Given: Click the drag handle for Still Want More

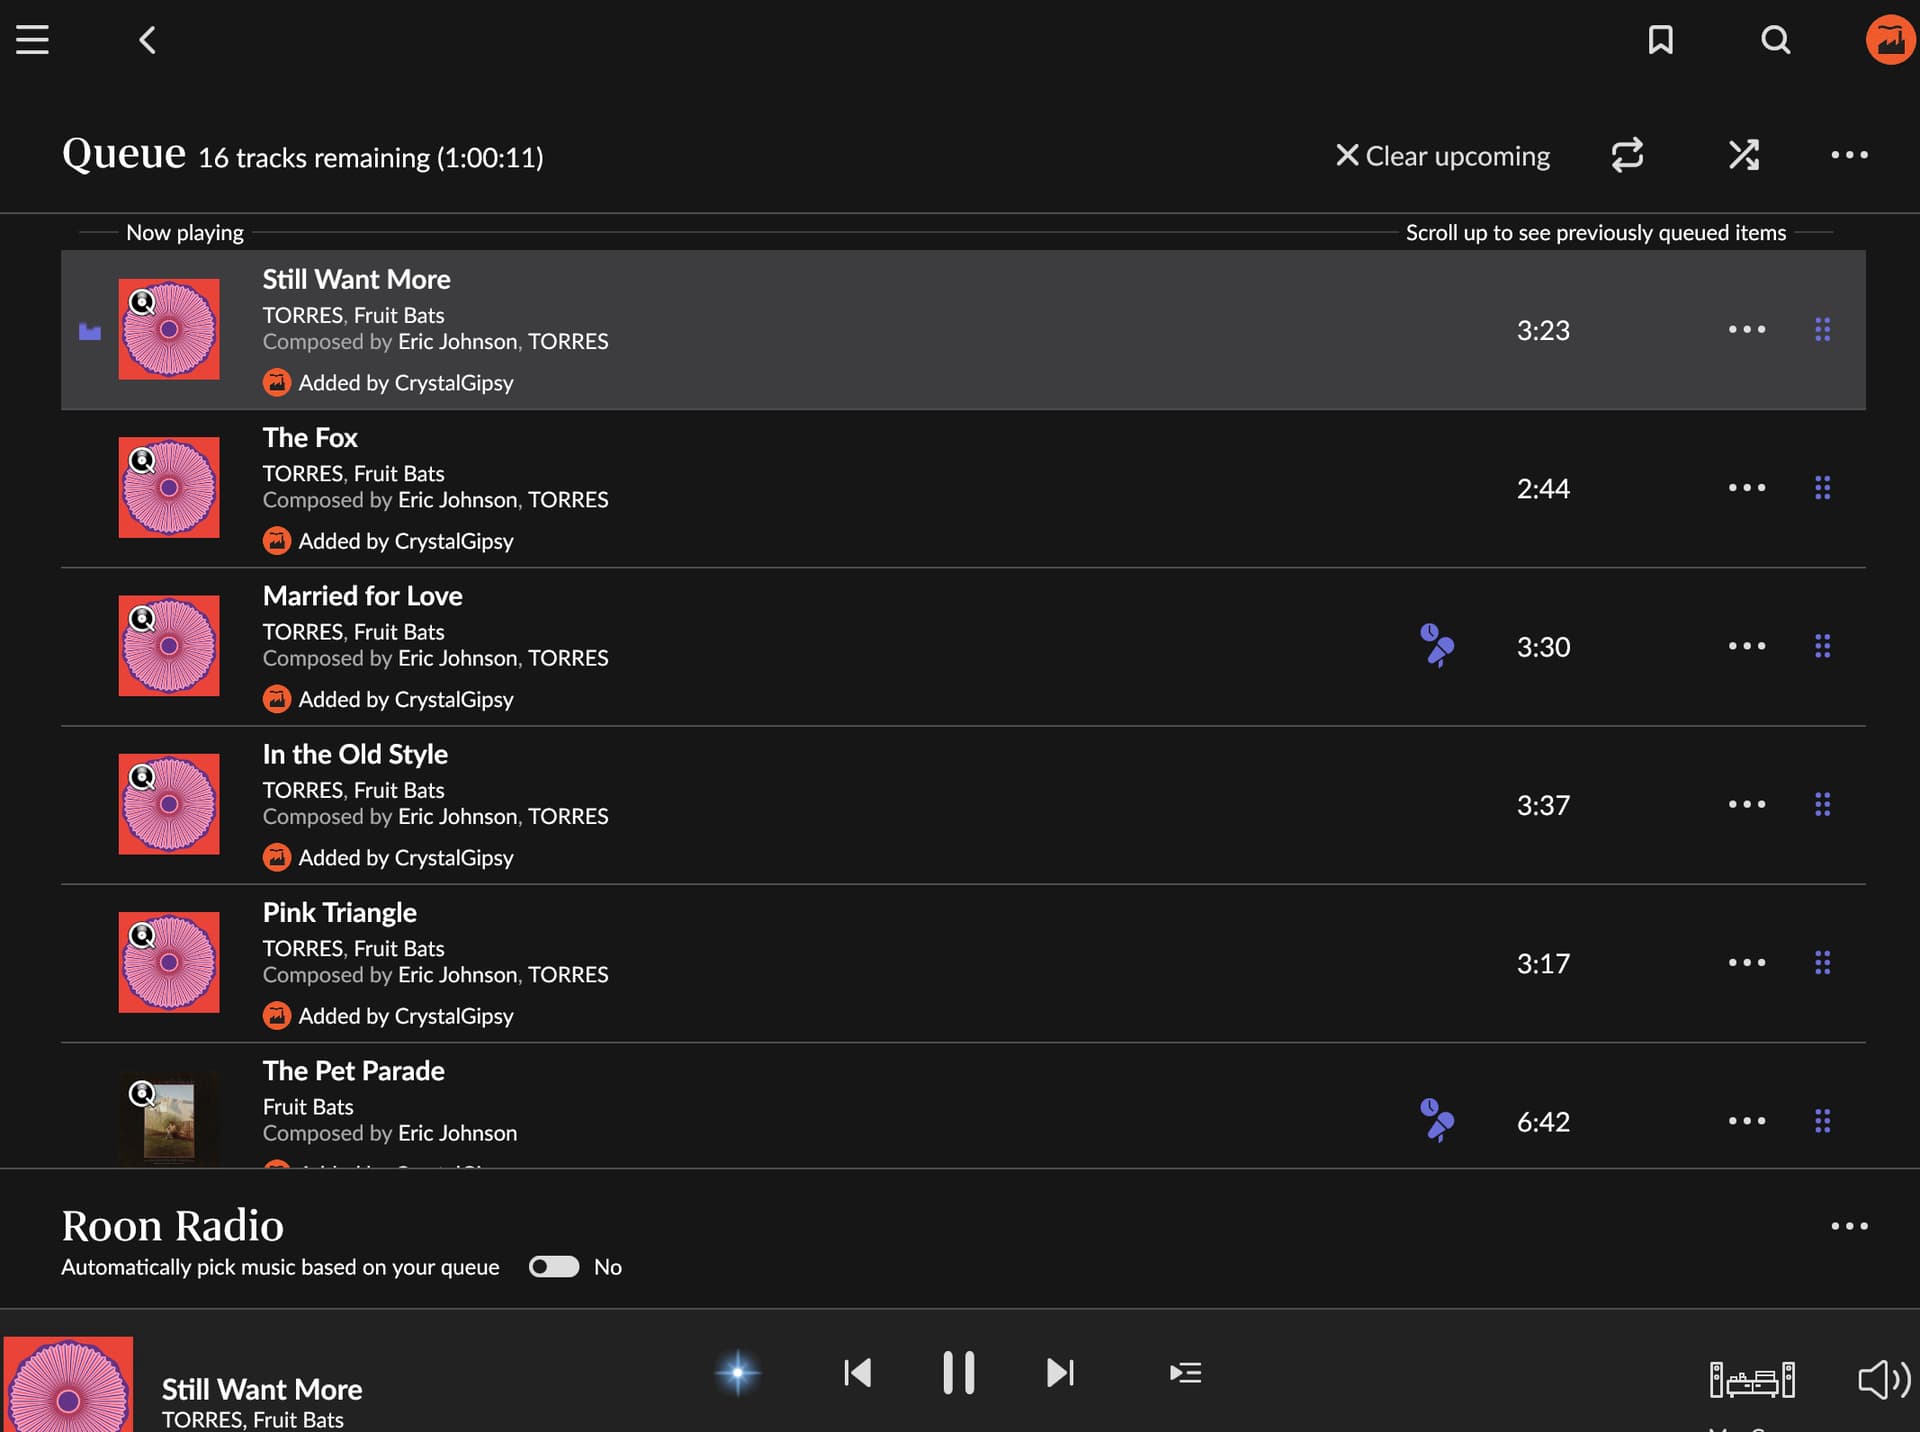Looking at the screenshot, I should tap(1822, 329).
